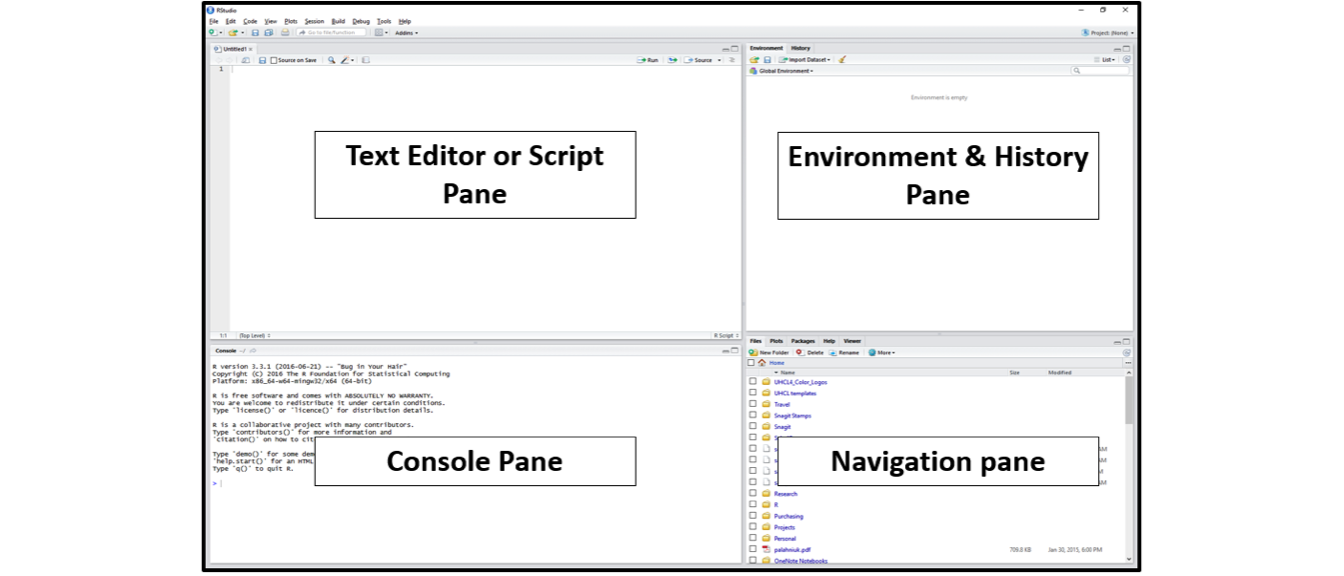Screen dimensions: 1344x576
Task: Check the box next to UHCL4_Color_Logos
Action: [x=752, y=382]
